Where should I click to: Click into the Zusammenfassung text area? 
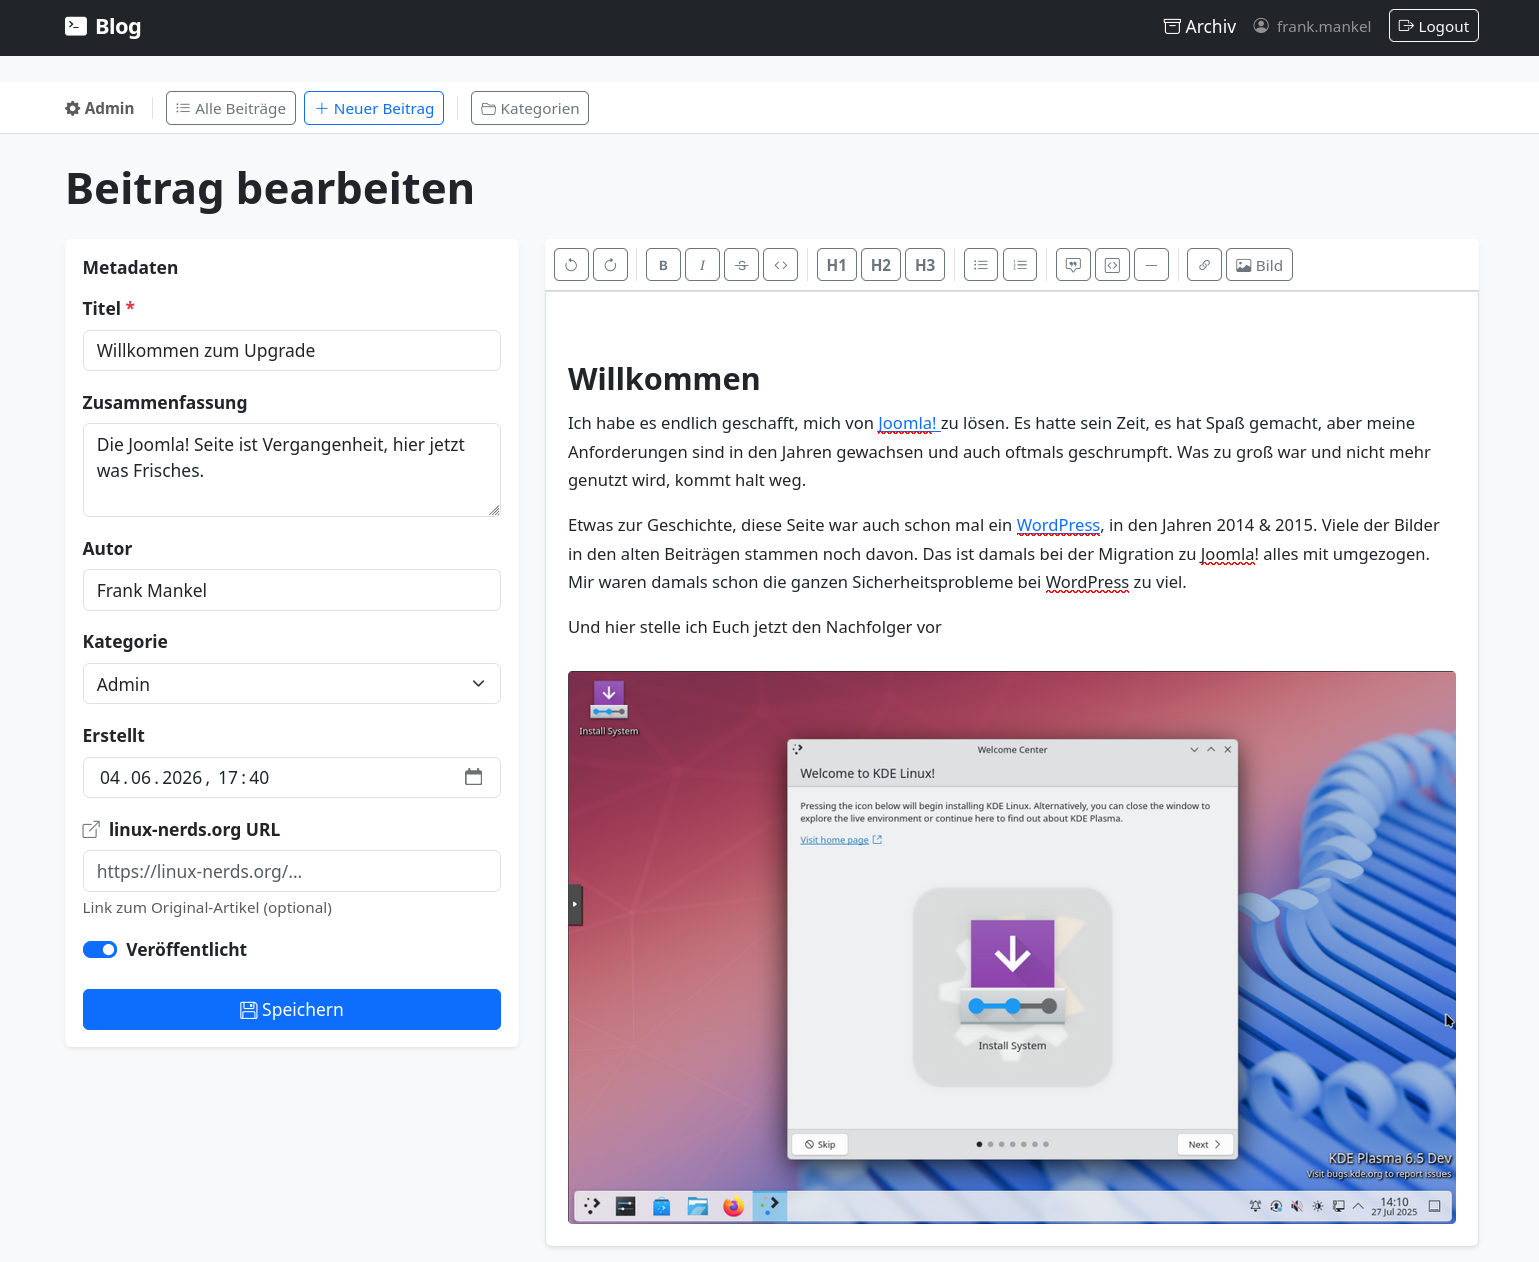[292, 470]
